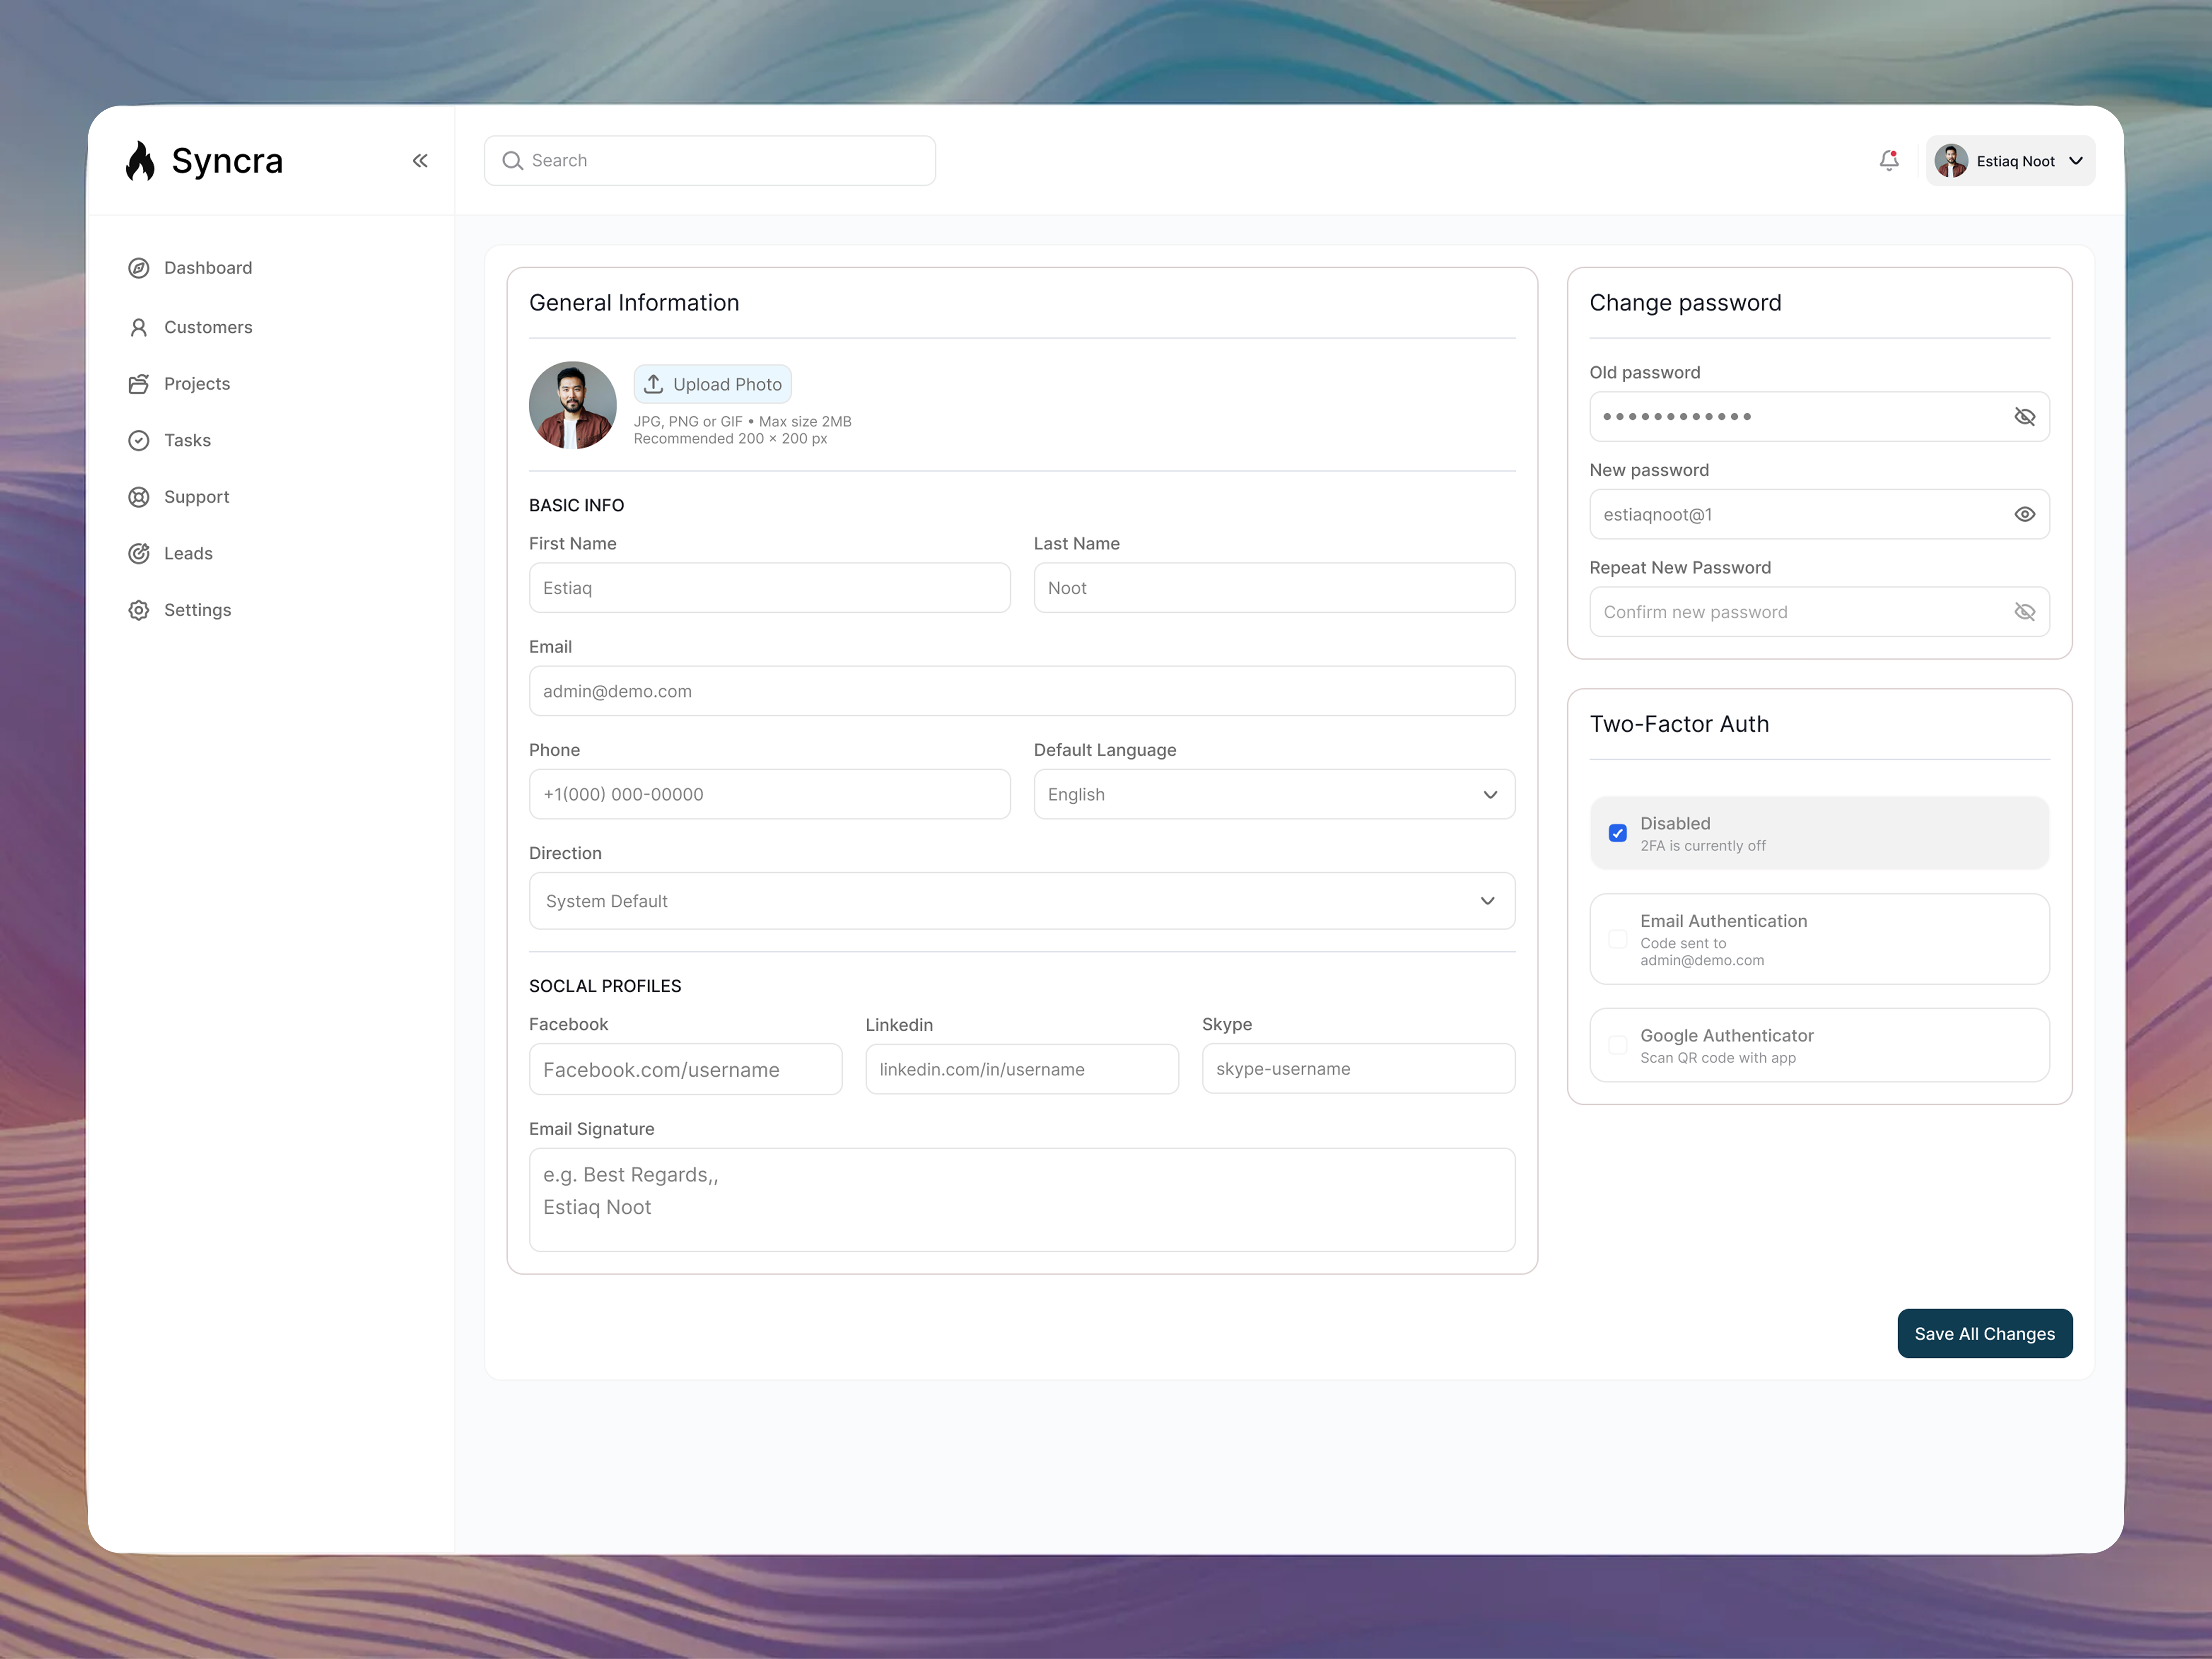The width and height of the screenshot is (2212, 1659).
Task: Disable the 2FA Disabled checkbox
Action: click(1617, 832)
